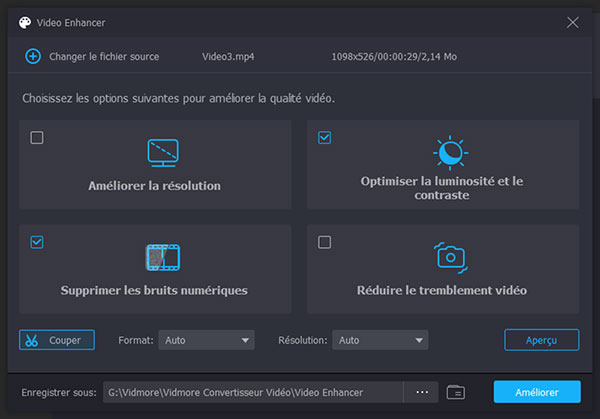The height and width of the screenshot is (419, 600).
Task: Click the Supprimer les bruits numériques label
Action: pos(154,290)
